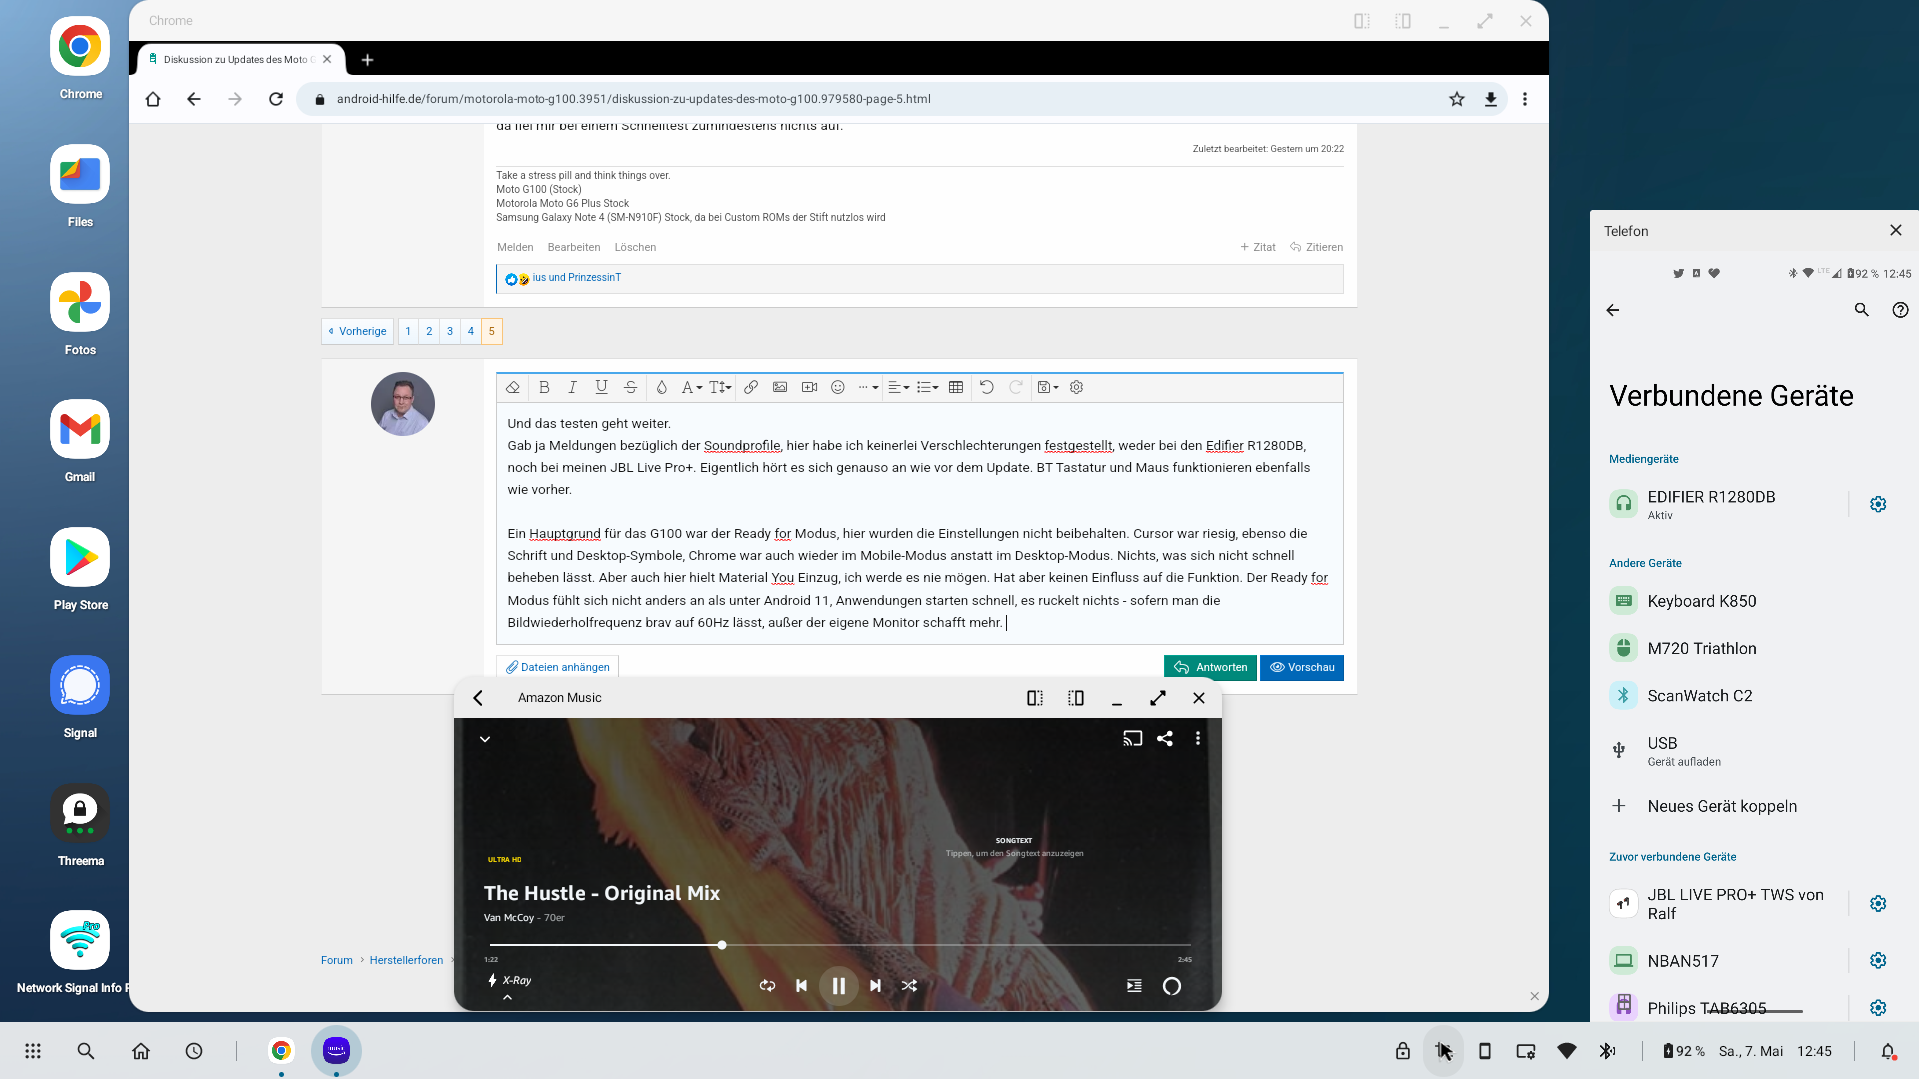Open the save draft dropdown

(1047, 388)
